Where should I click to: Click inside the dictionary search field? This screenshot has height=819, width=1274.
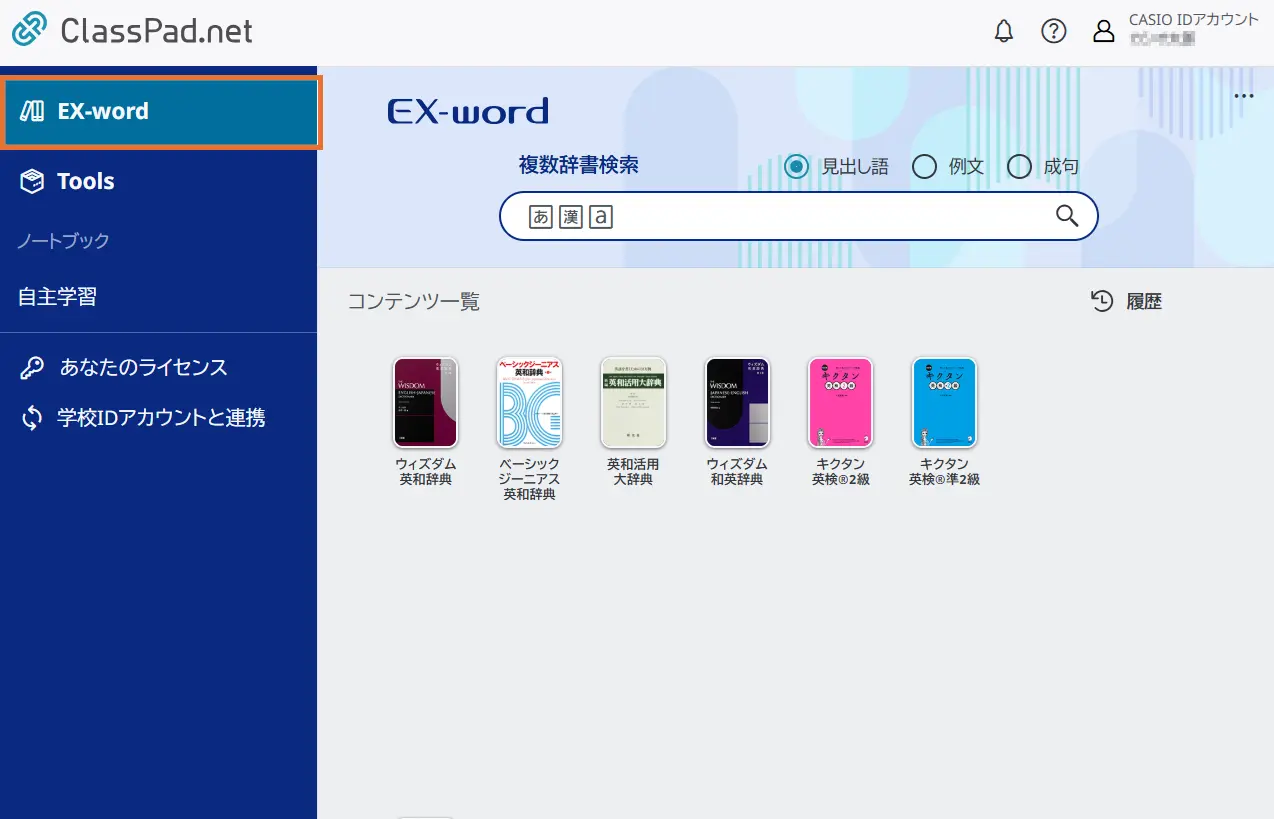pos(798,216)
